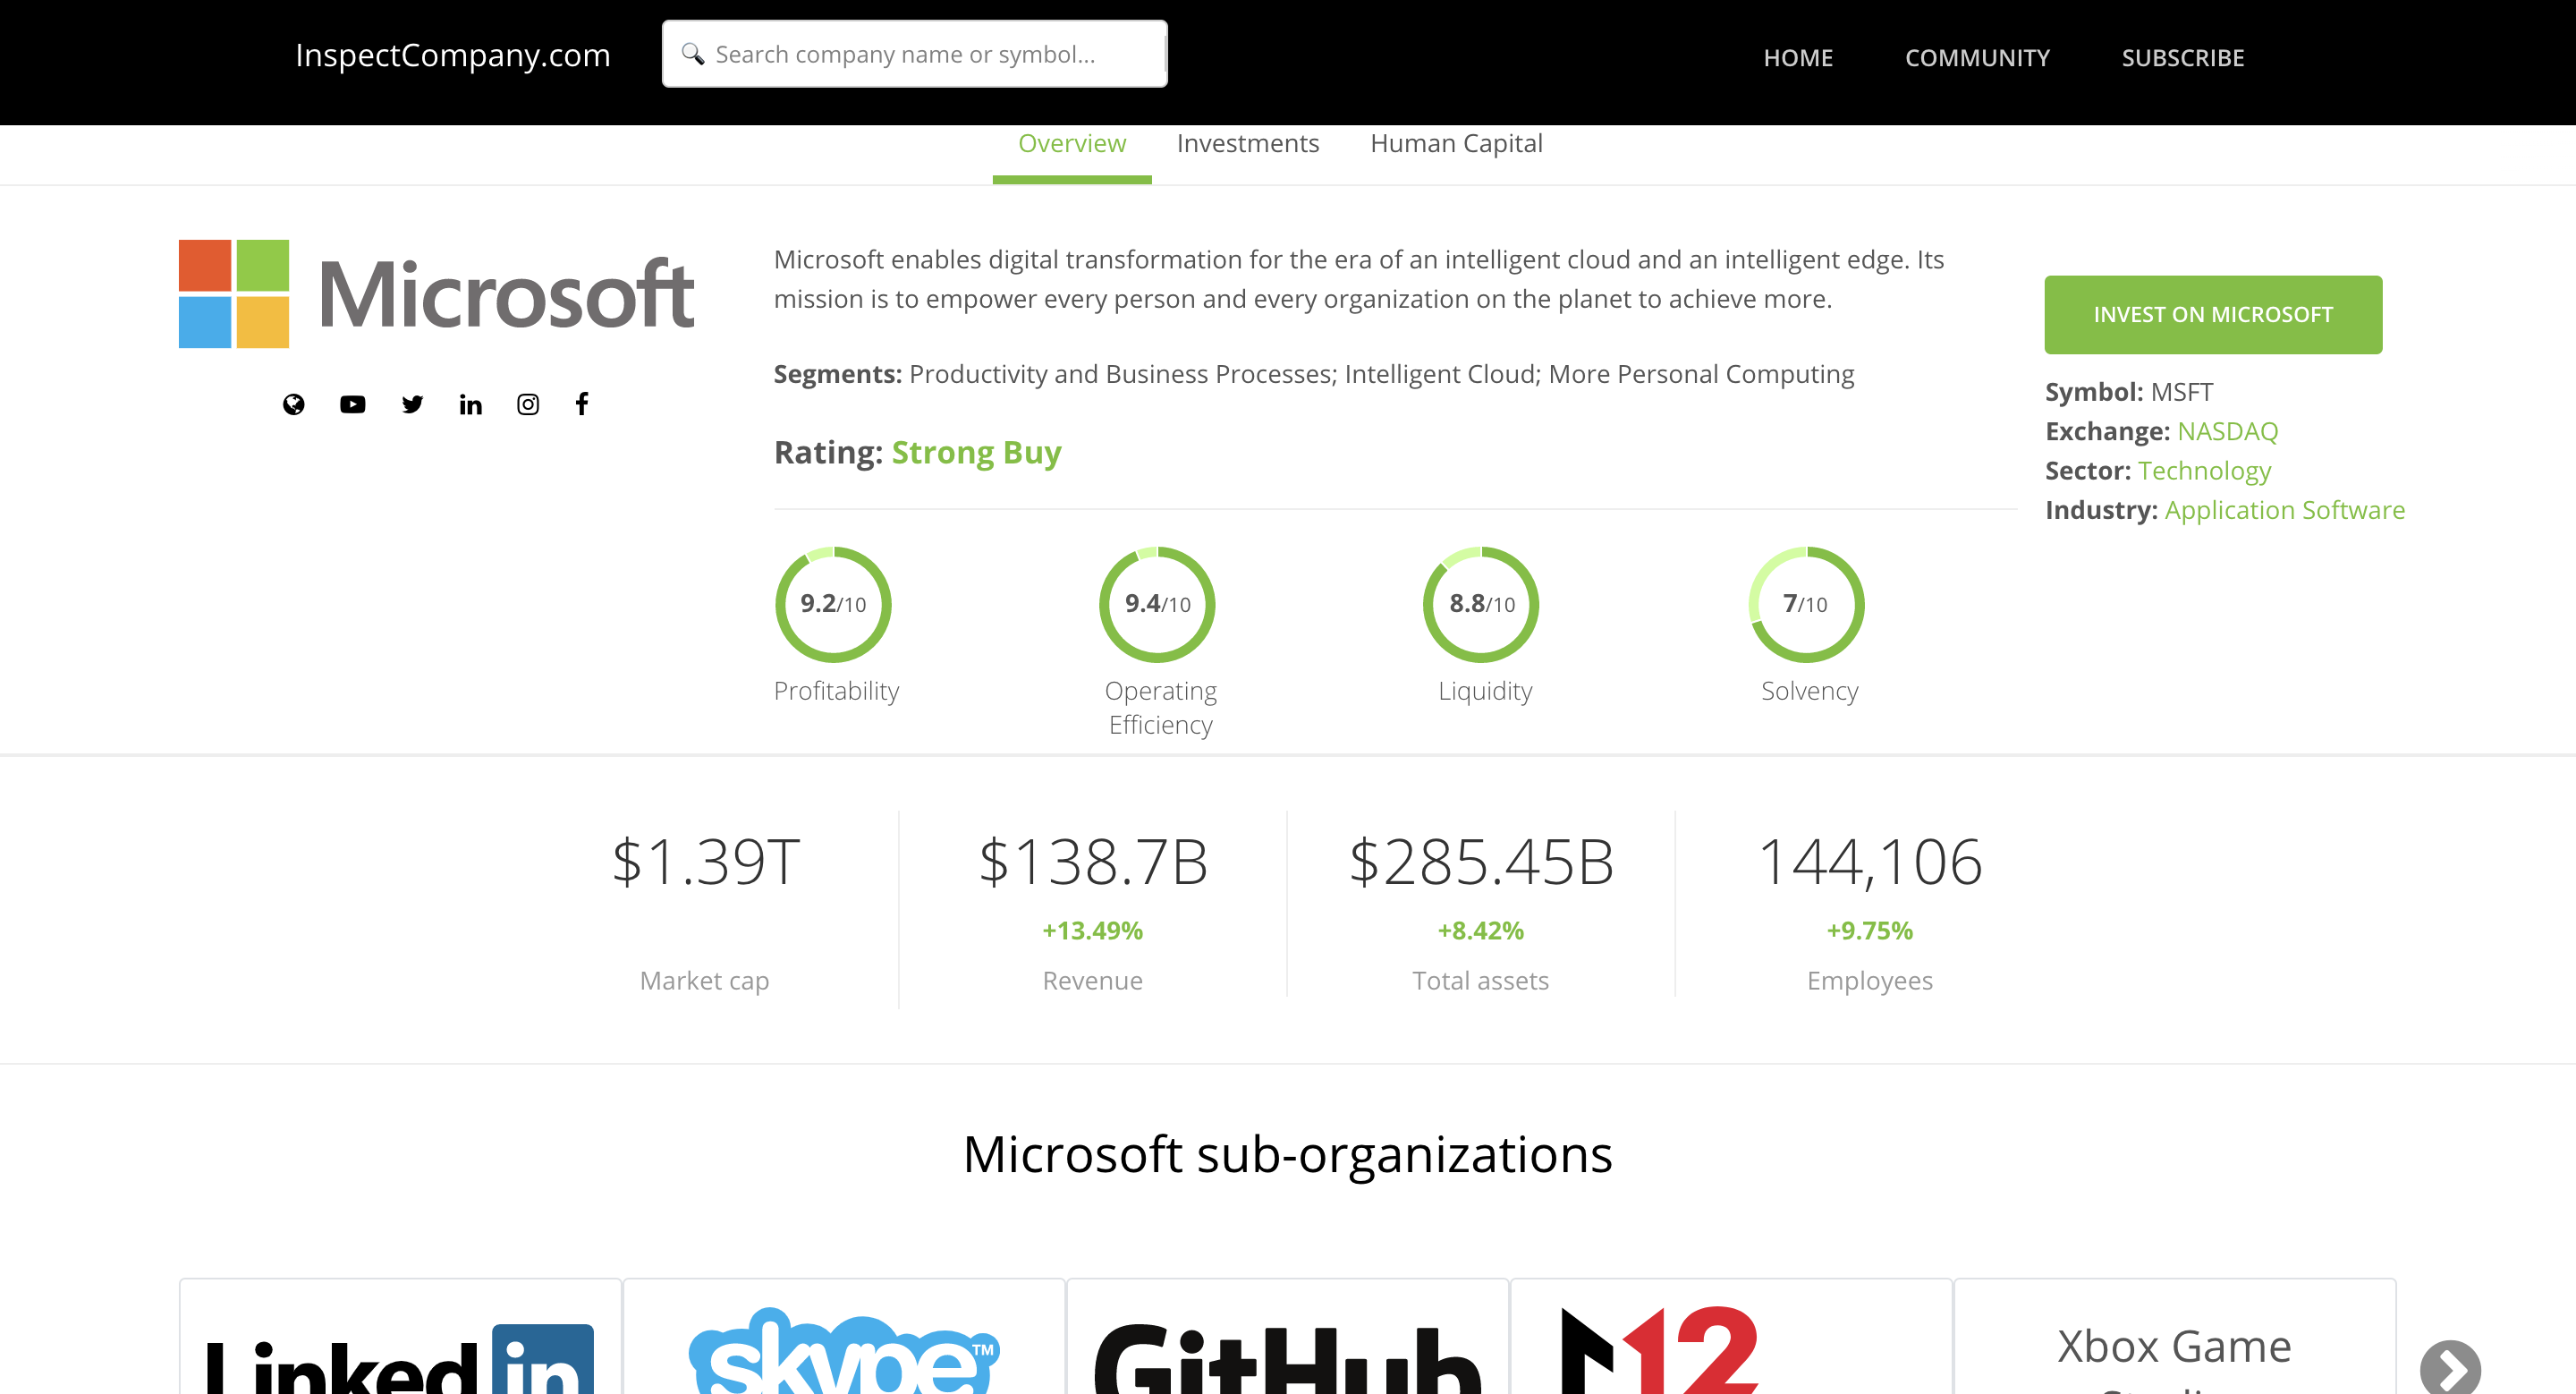Open the Facebook page icon
Image resolution: width=2576 pixels, height=1394 pixels.
click(582, 404)
